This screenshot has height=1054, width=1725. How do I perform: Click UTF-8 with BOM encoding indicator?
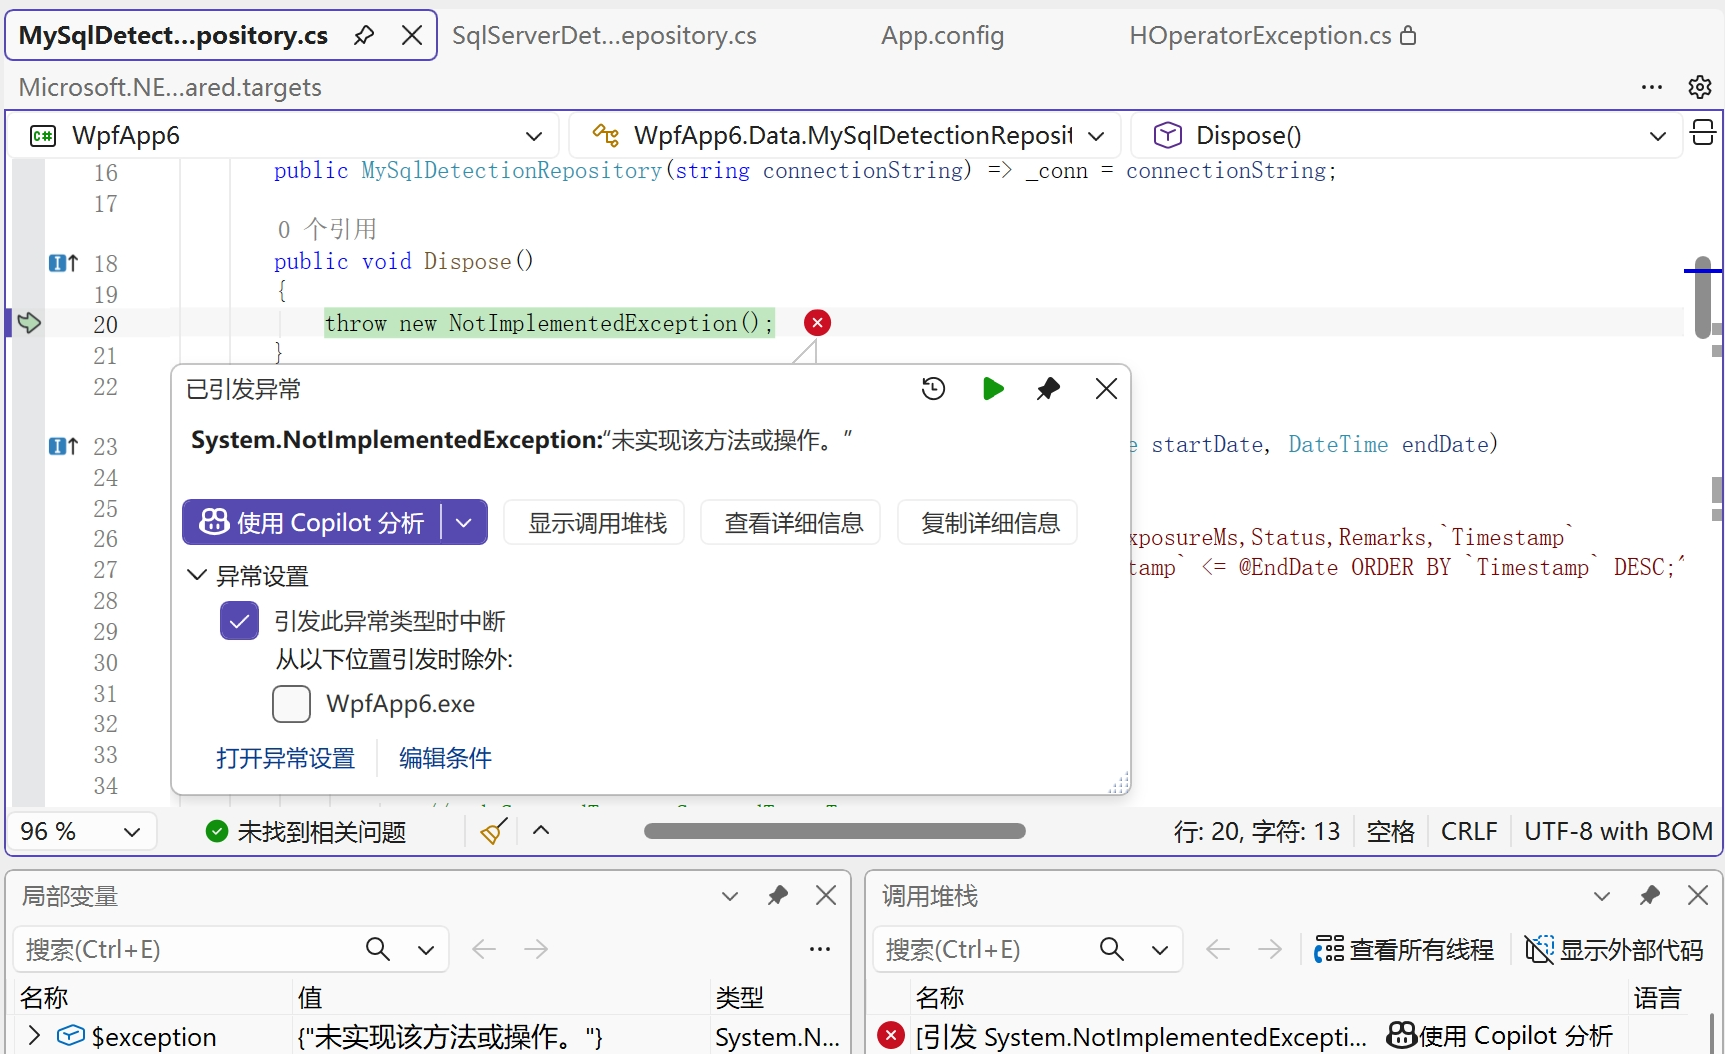click(x=1618, y=832)
